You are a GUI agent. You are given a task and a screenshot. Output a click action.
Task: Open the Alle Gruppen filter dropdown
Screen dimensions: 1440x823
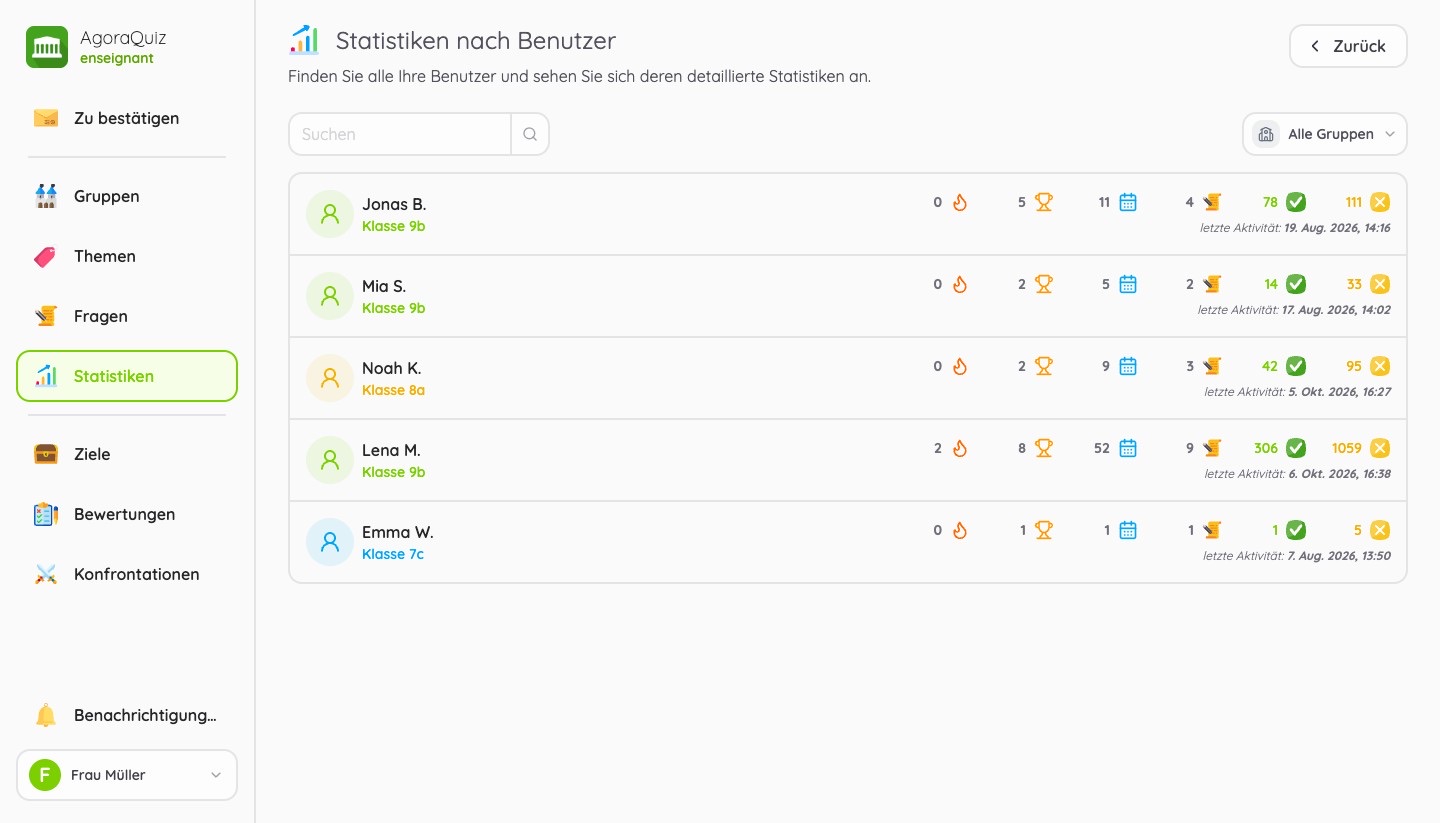point(1325,134)
